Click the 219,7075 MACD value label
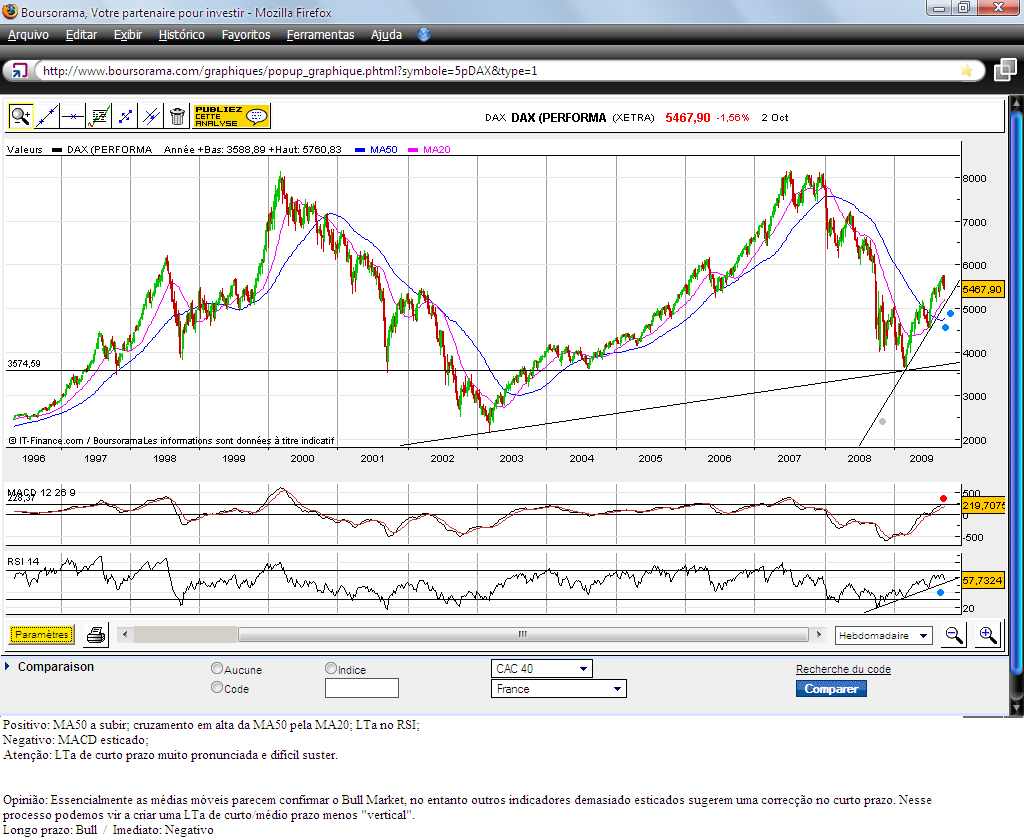 [x=983, y=506]
